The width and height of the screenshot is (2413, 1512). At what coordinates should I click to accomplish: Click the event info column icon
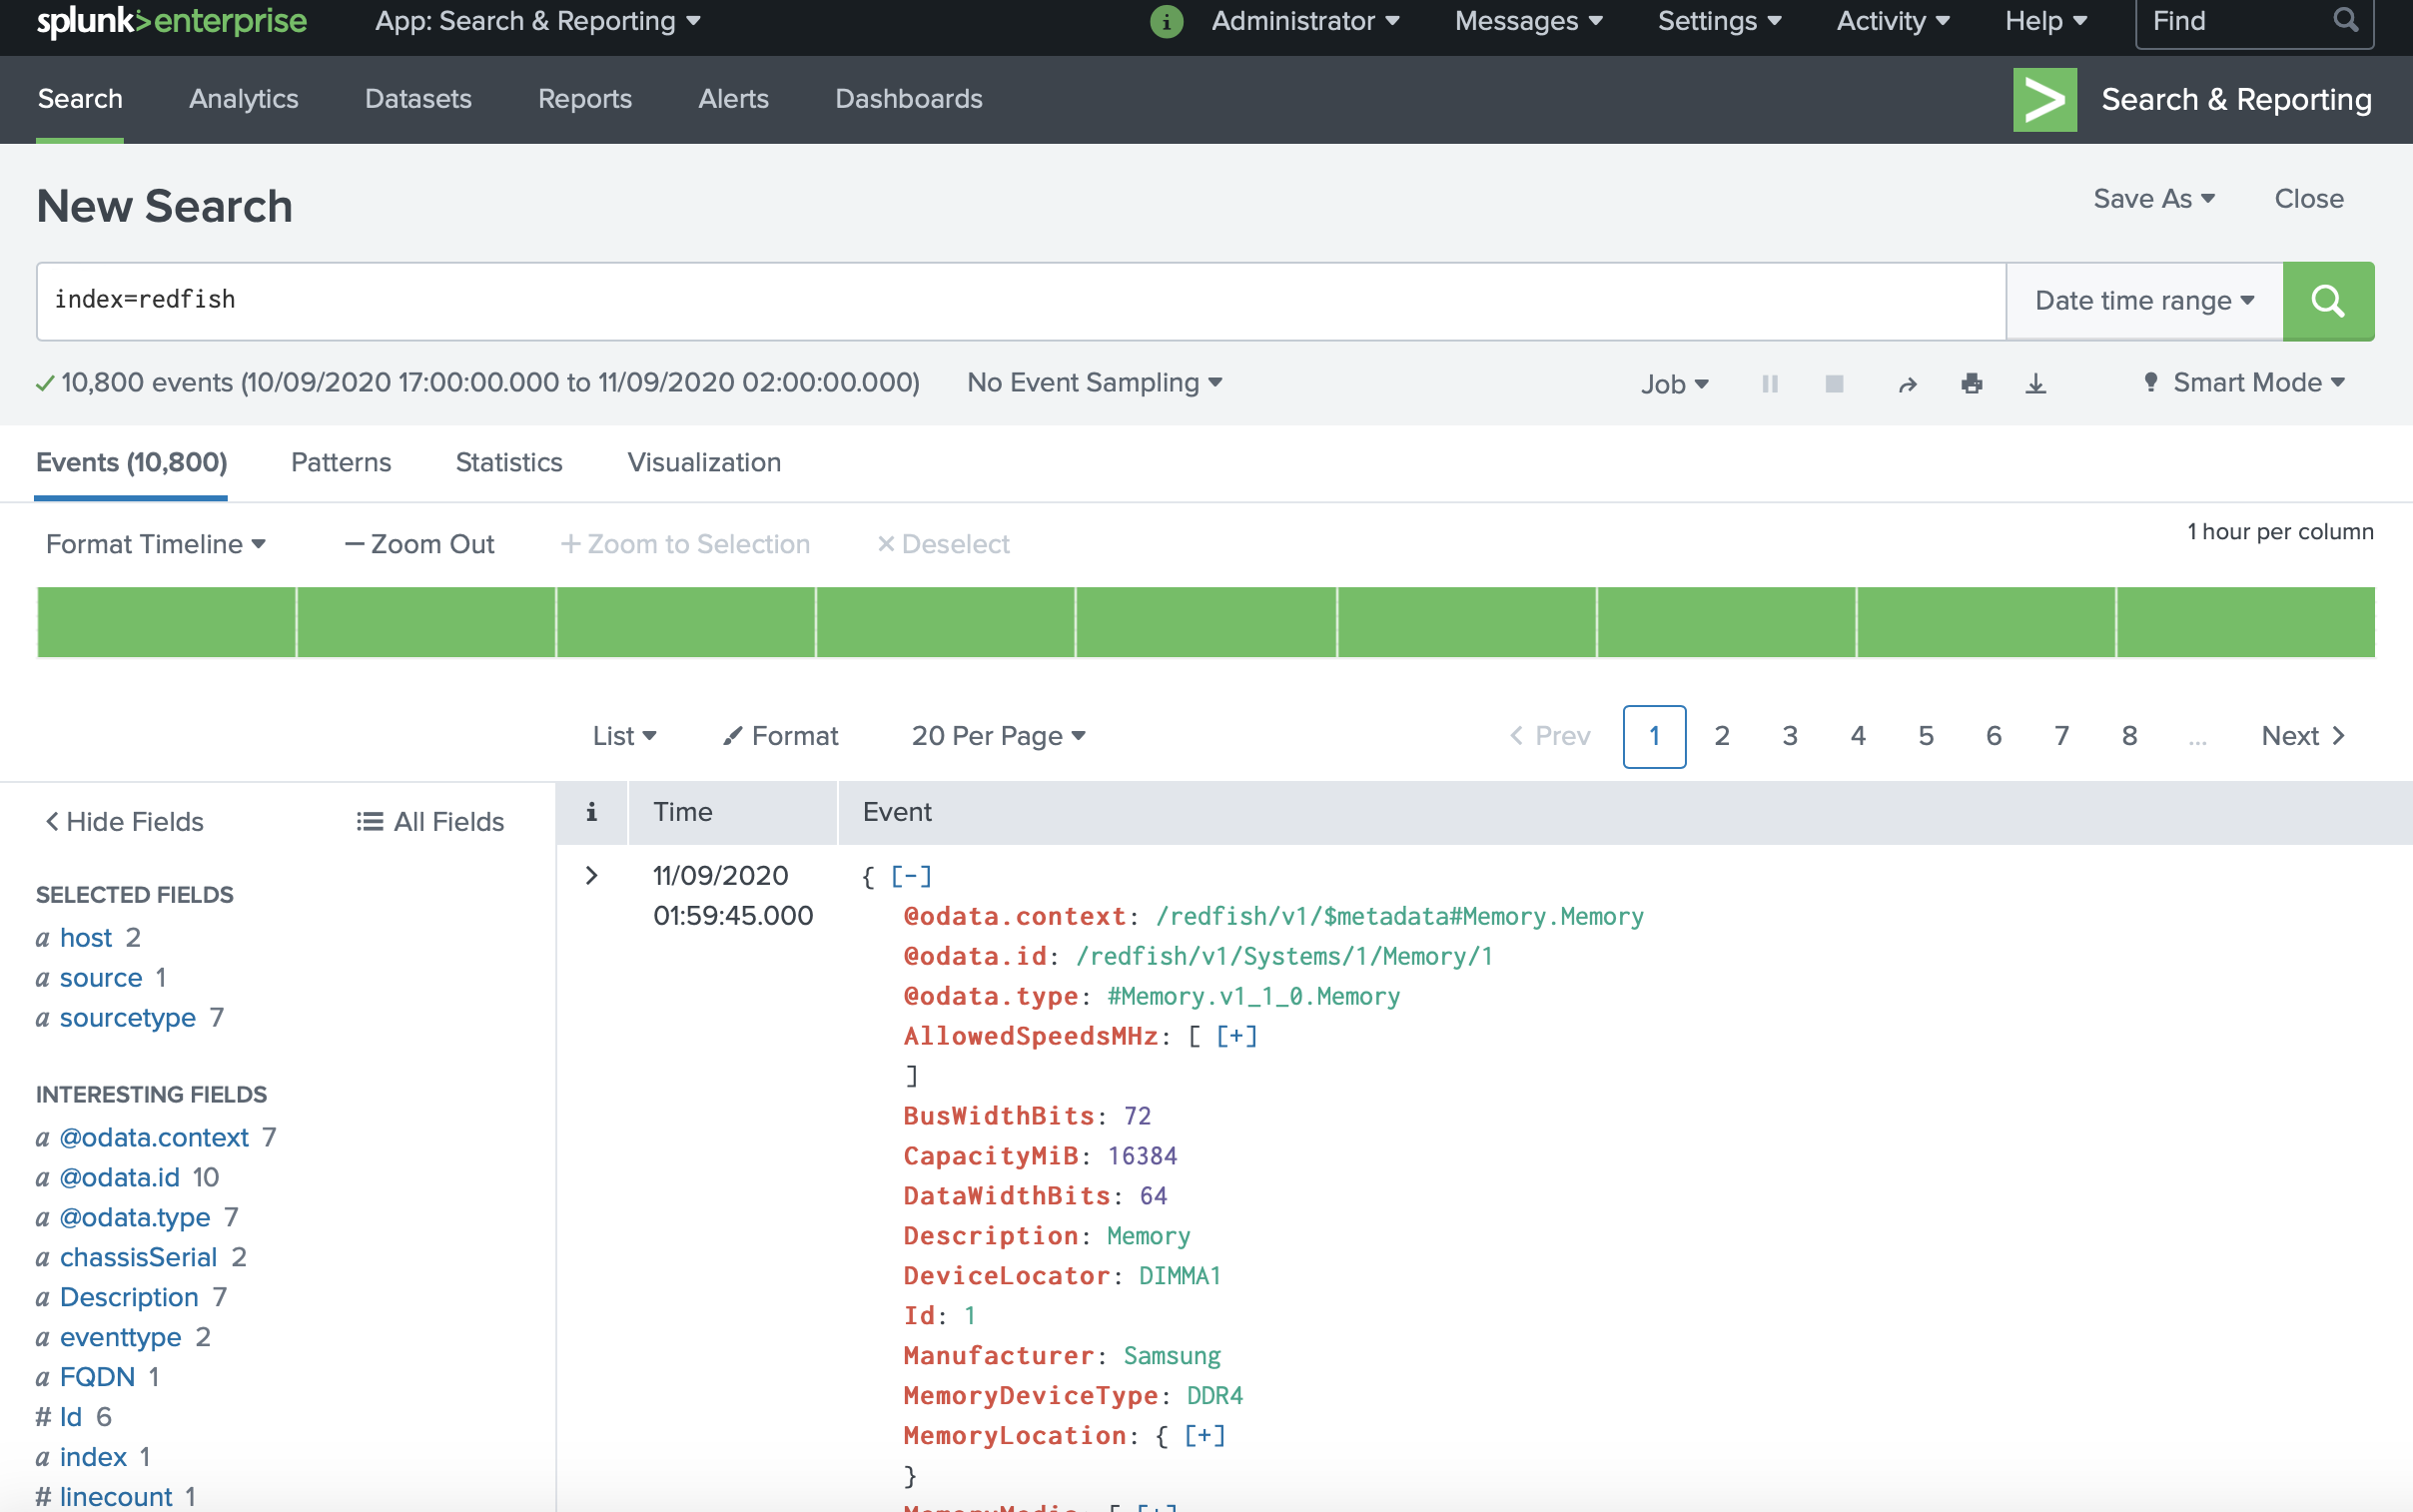click(x=591, y=811)
